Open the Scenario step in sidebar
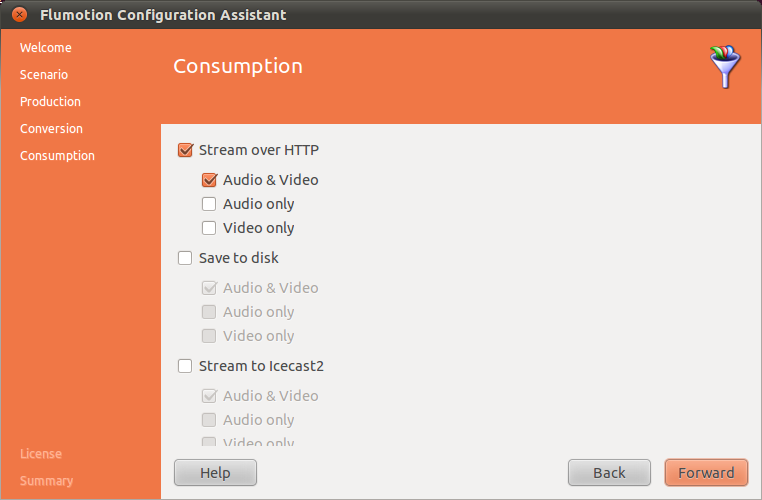This screenshot has width=762, height=500. [x=44, y=75]
